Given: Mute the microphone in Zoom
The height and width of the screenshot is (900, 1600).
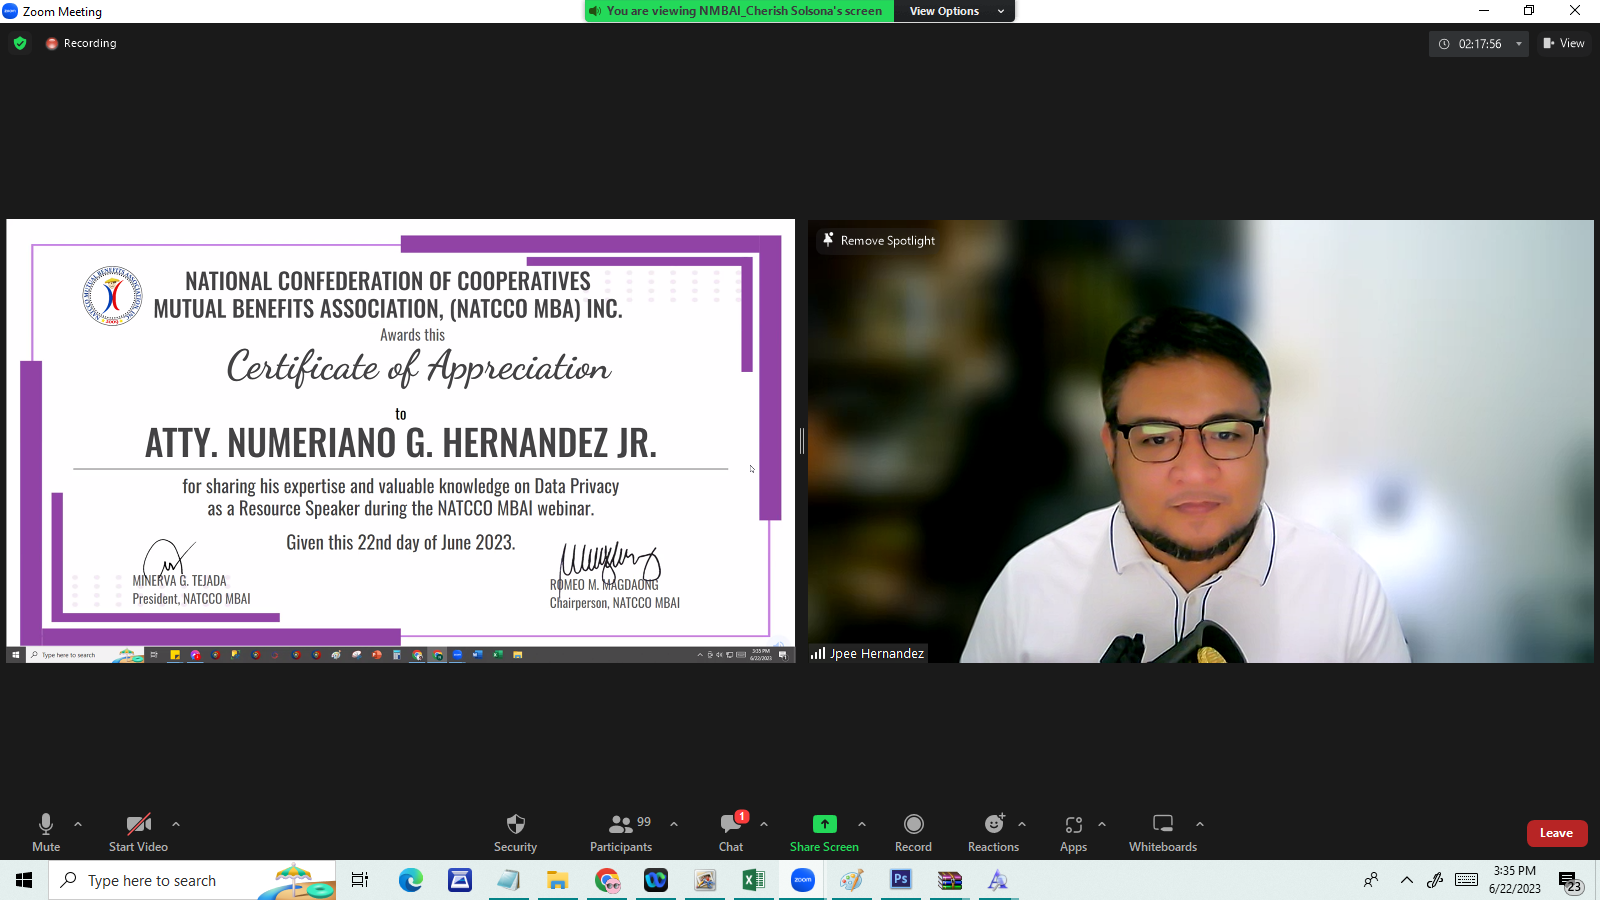Looking at the screenshot, I should 46,832.
